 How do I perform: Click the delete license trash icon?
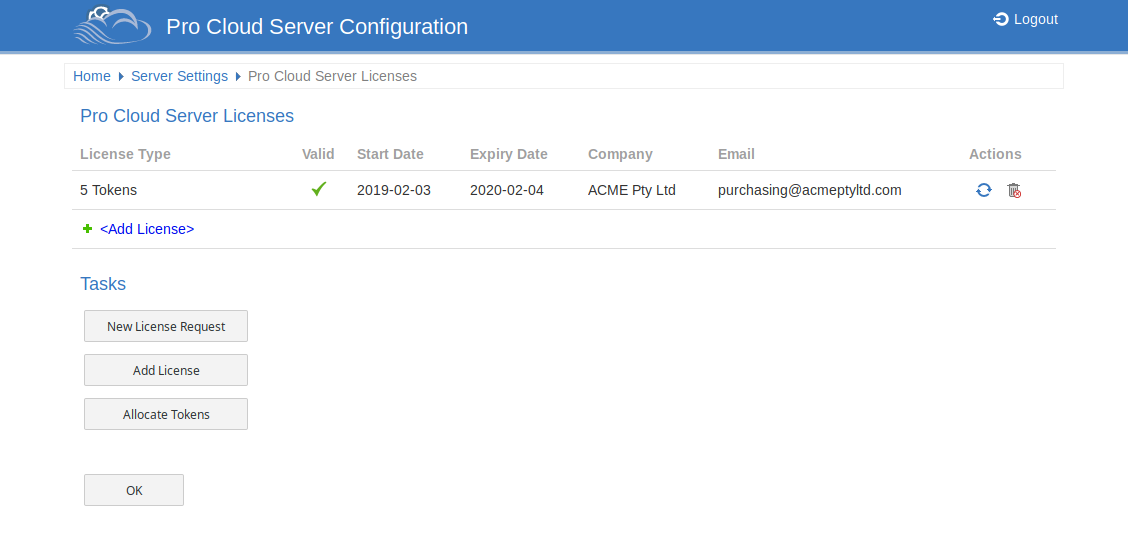click(x=1014, y=190)
